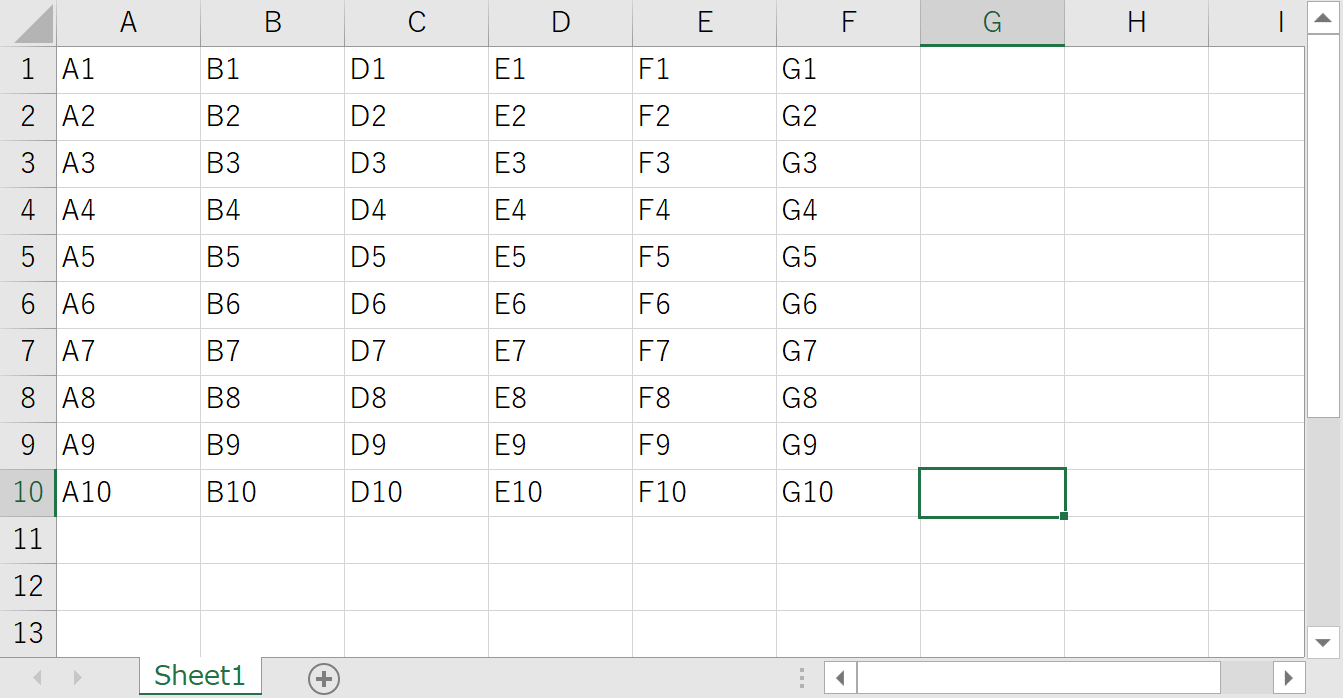This screenshot has height=698, width=1343.
Task: Click cell containing A1
Action: point(128,70)
